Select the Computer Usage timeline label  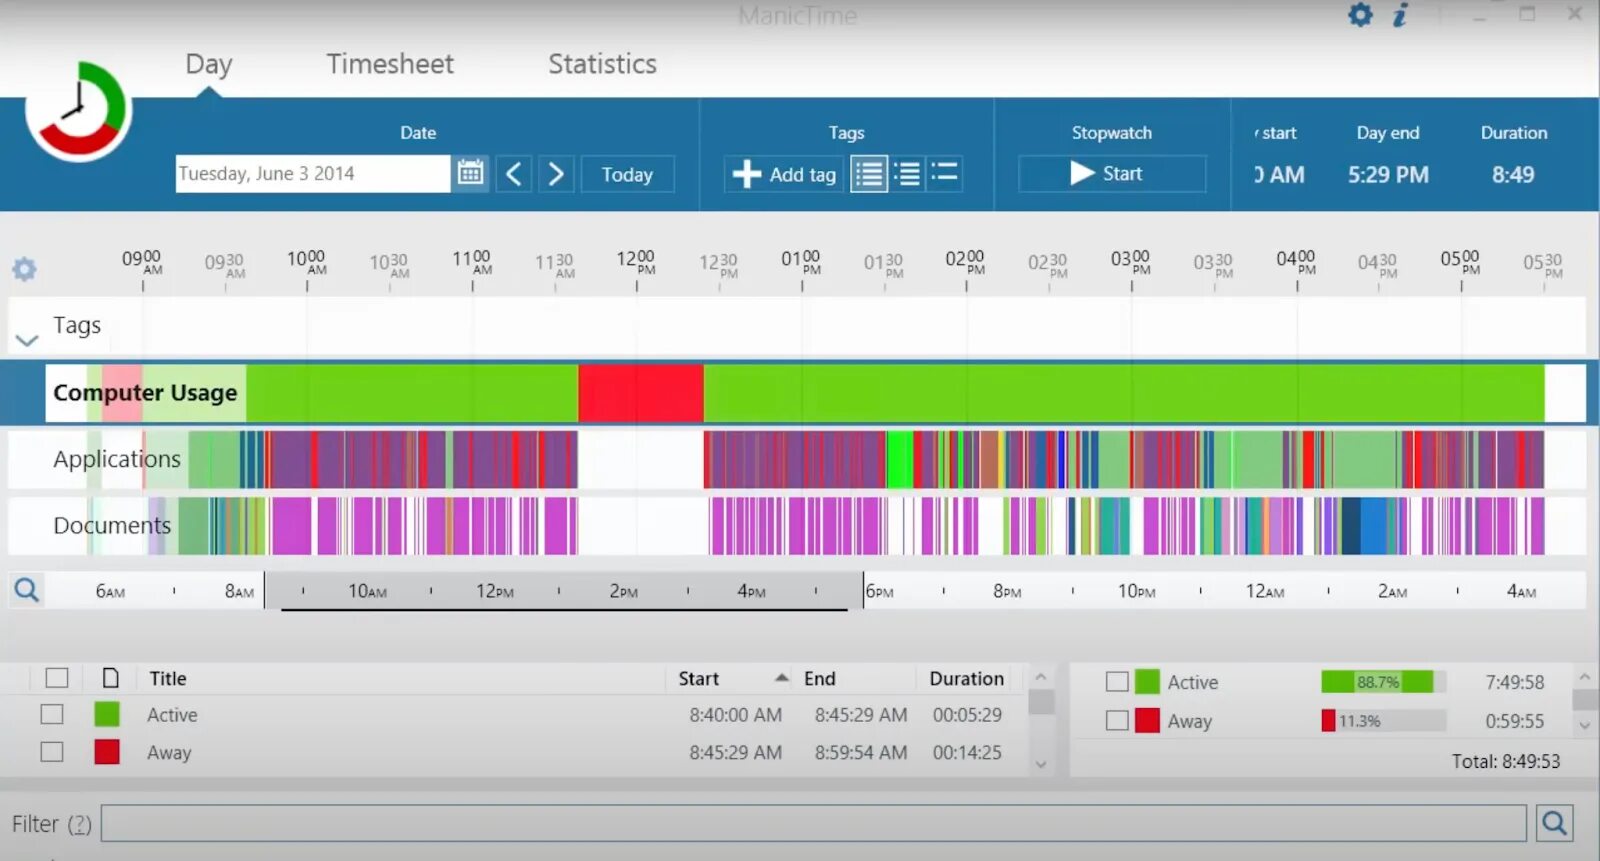point(145,393)
